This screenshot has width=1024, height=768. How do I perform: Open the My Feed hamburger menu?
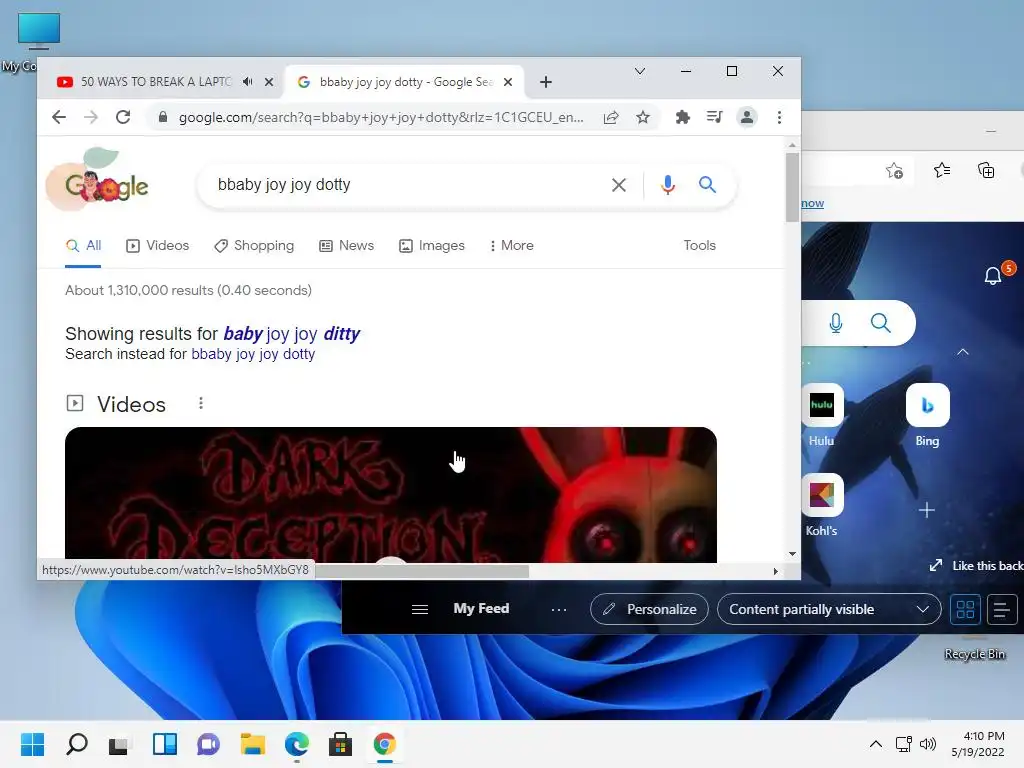(420, 609)
